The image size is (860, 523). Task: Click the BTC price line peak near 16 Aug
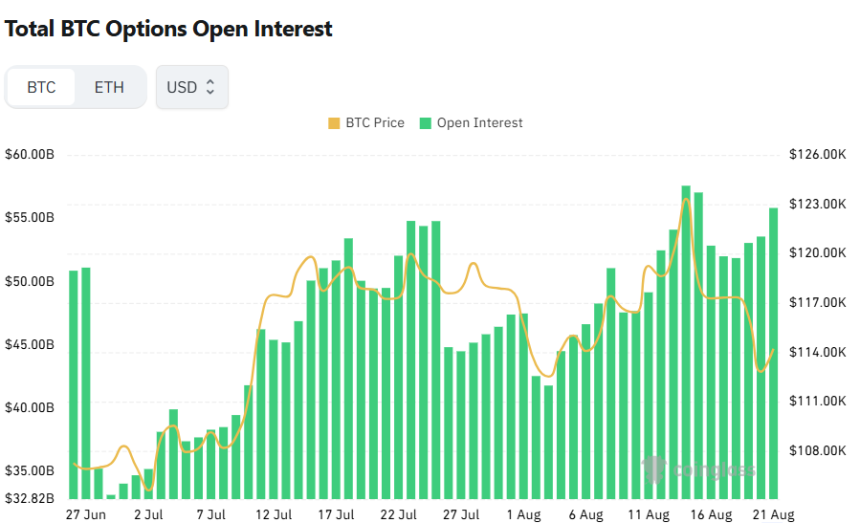coord(686,200)
